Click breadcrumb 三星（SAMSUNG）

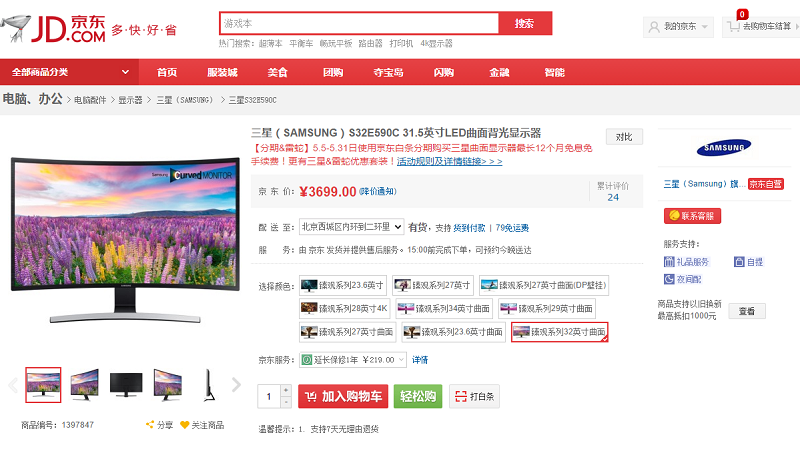(x=185, y=100)
